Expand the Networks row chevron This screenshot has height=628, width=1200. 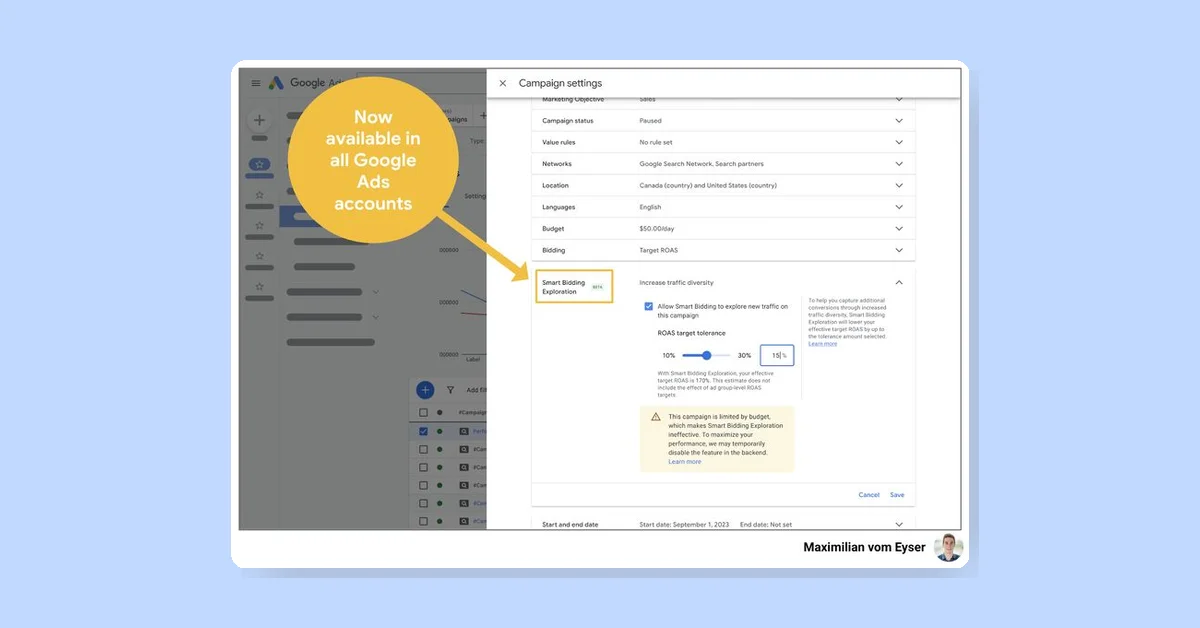pyautogui.click(x=898, y=164)
